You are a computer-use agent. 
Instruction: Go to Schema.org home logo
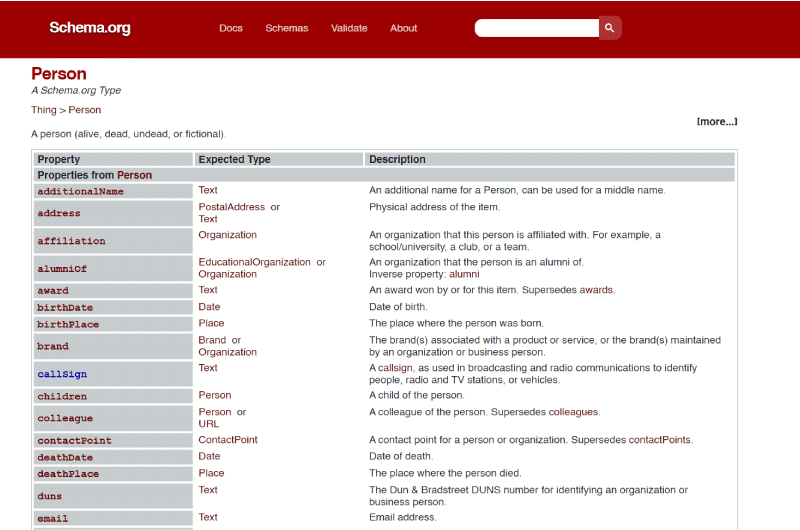(90, 28)
